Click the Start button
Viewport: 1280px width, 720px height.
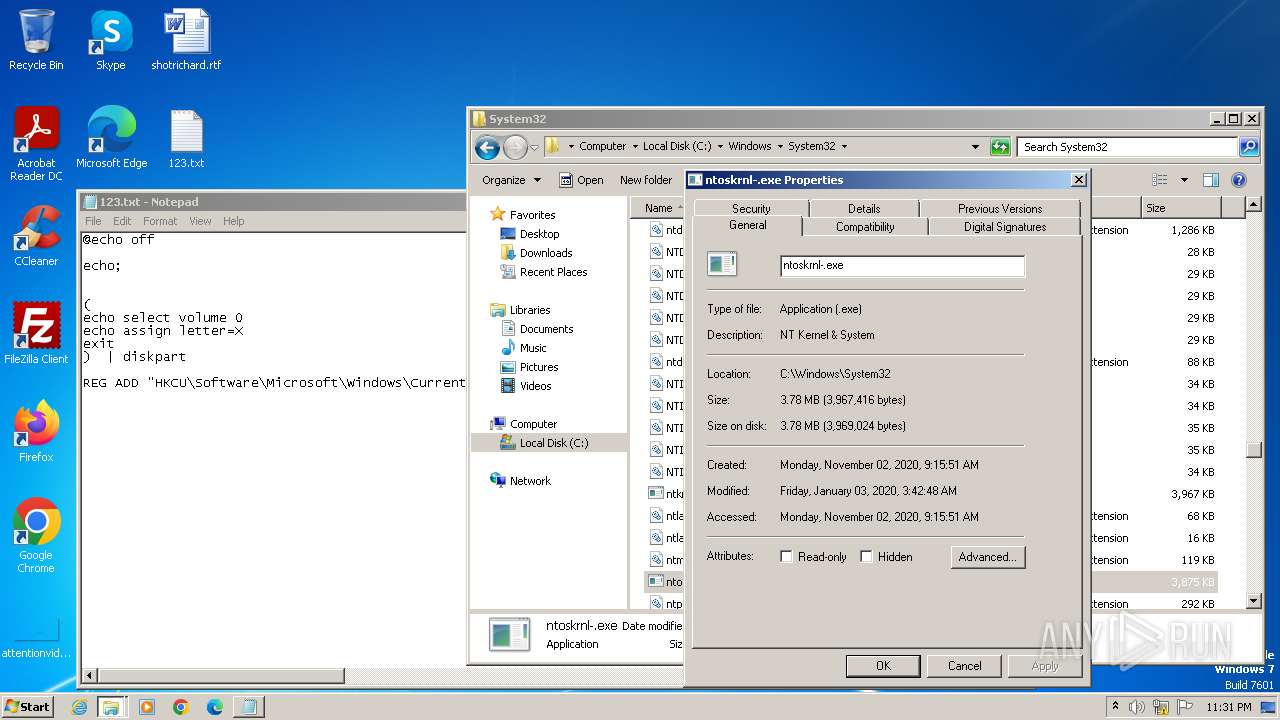coord(27,706)
